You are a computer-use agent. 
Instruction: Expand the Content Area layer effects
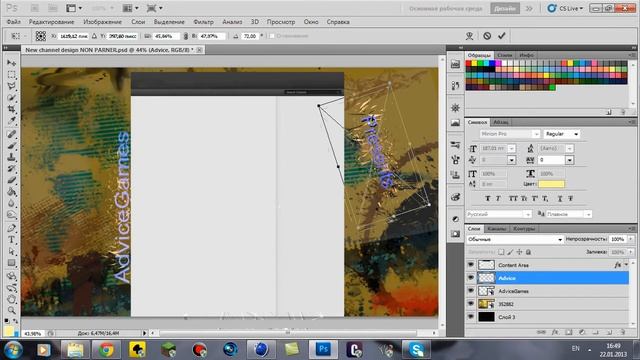click(x=627, y=265)
